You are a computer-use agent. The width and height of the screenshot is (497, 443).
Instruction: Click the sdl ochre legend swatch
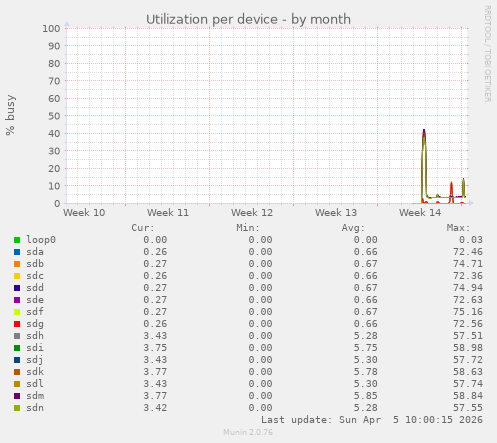click(x=17, y=384)
